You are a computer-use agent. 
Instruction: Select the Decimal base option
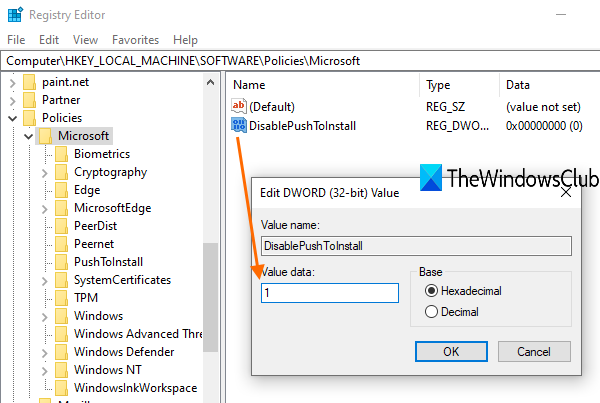(x=431, y=312)
